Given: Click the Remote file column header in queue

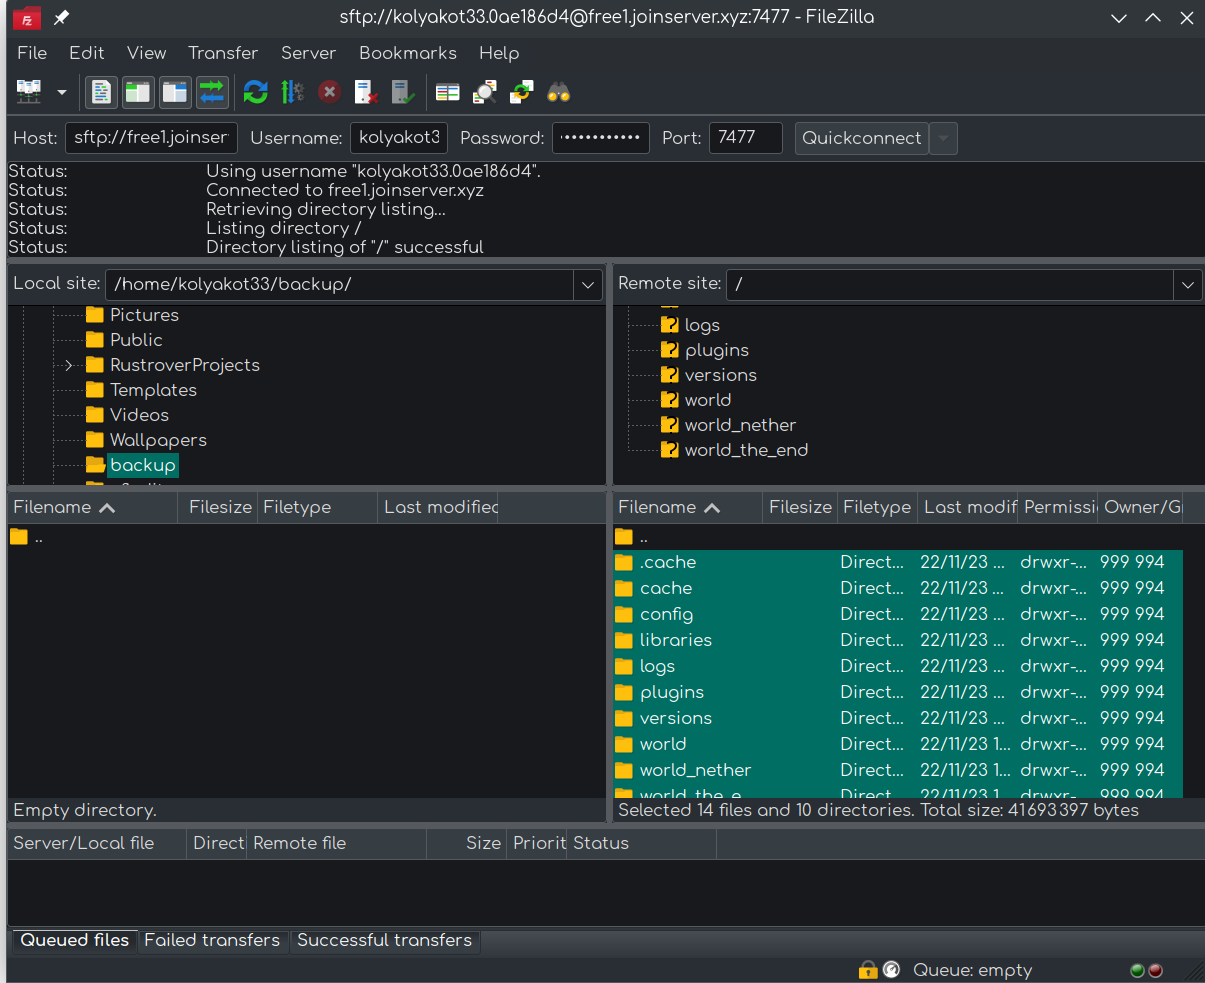Looking at the screenshot, I should coord(337,843).
